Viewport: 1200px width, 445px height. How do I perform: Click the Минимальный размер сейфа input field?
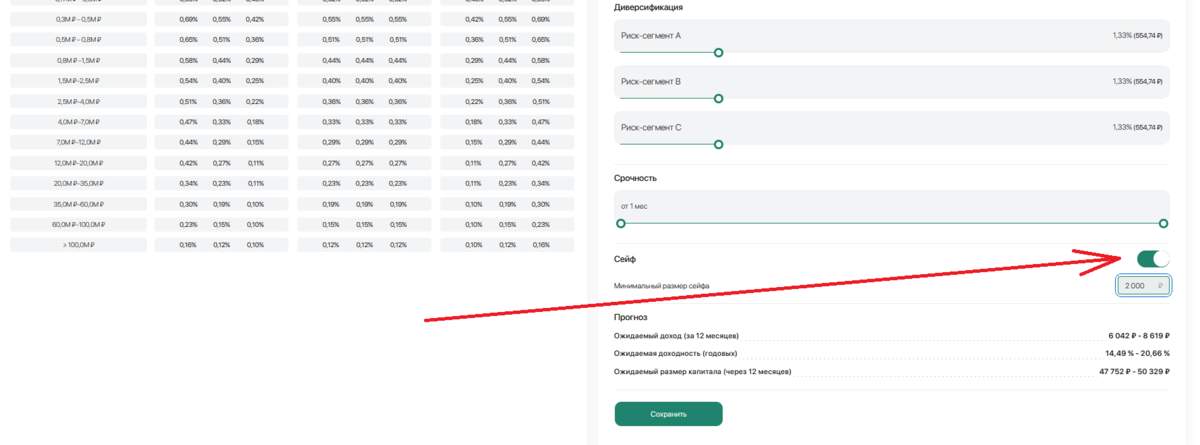(1143, 286)
